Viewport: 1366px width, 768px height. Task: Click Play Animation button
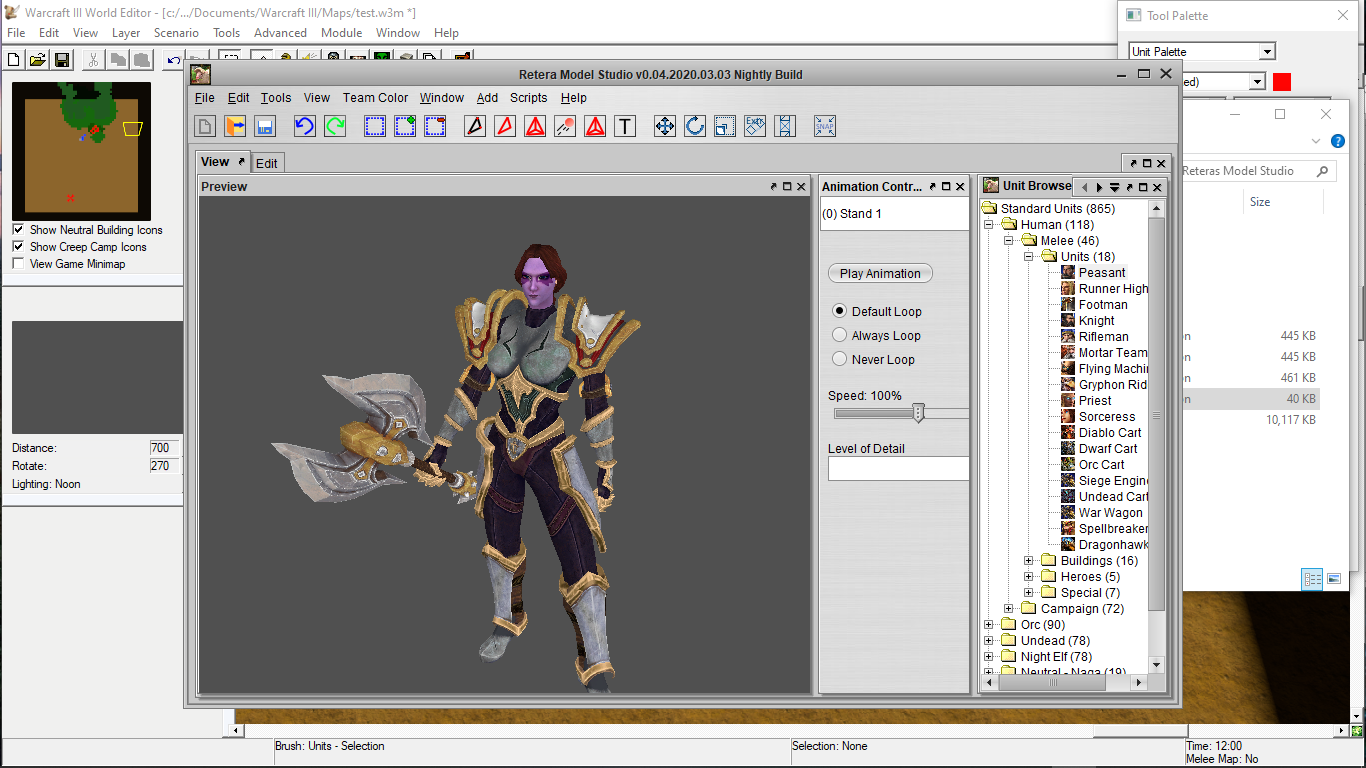pos(880,273)
